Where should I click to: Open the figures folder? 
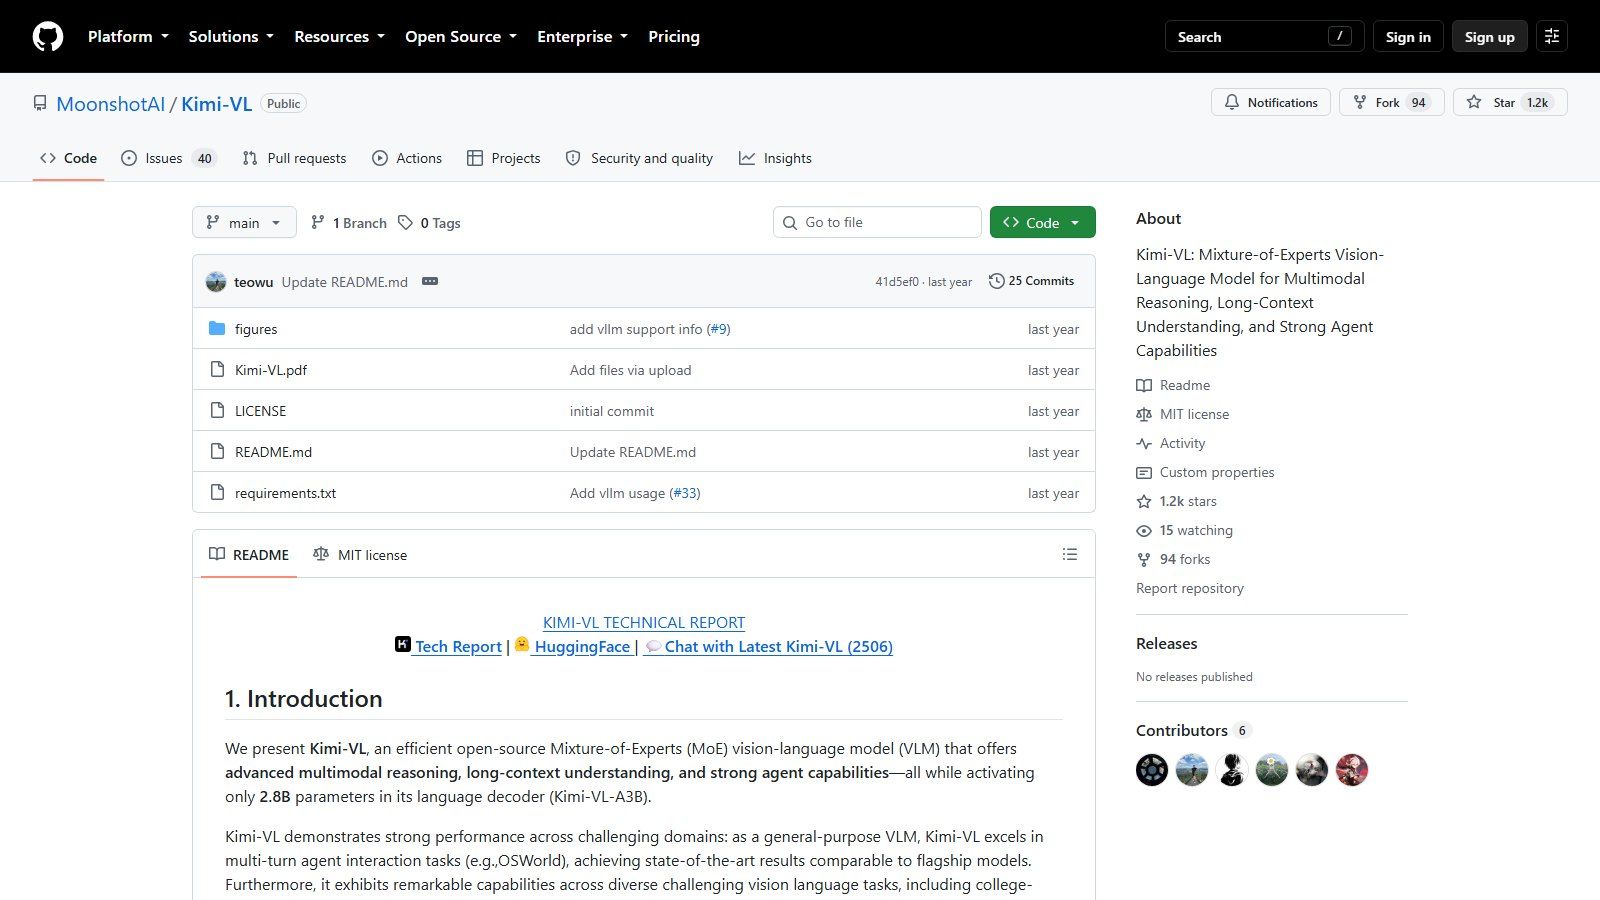pos(256,329)
